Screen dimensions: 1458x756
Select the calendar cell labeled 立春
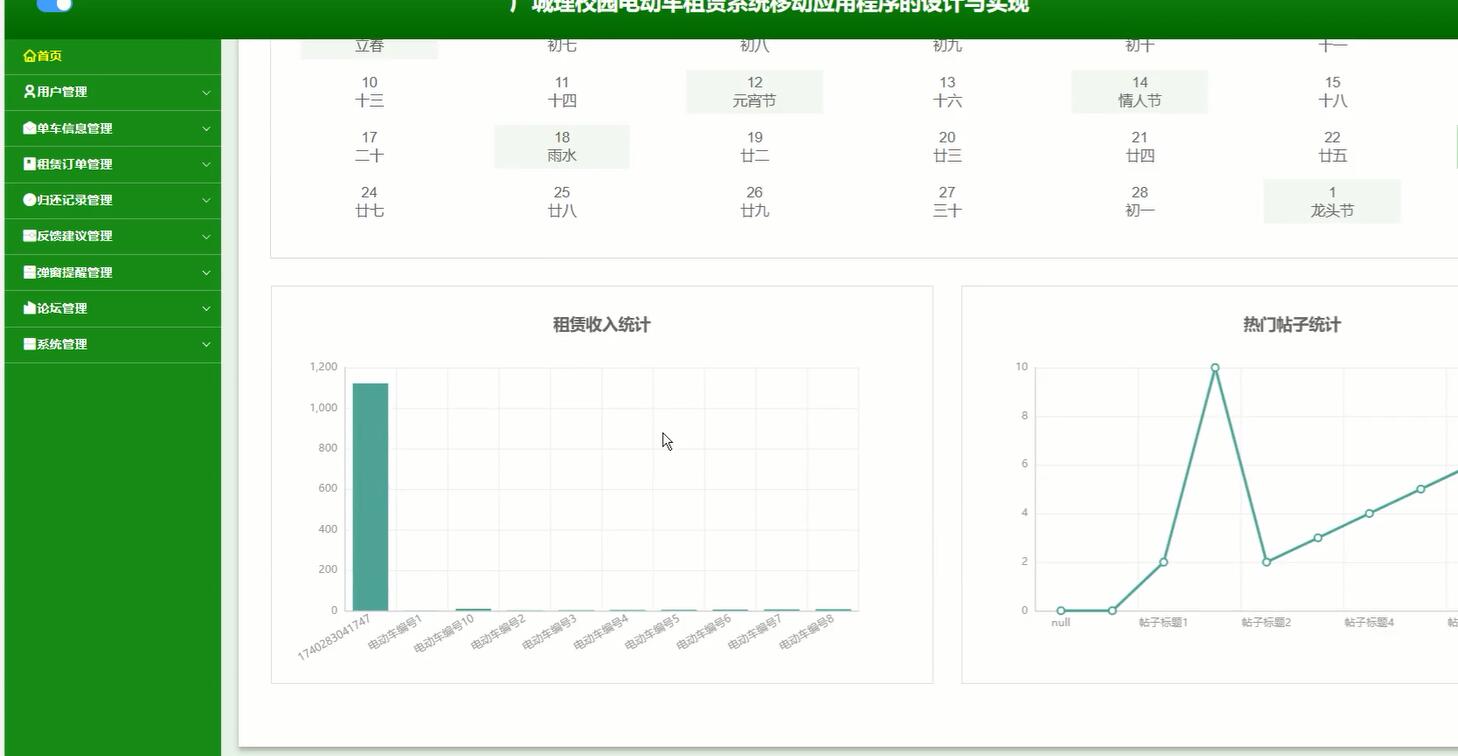(x=369, y=48)
